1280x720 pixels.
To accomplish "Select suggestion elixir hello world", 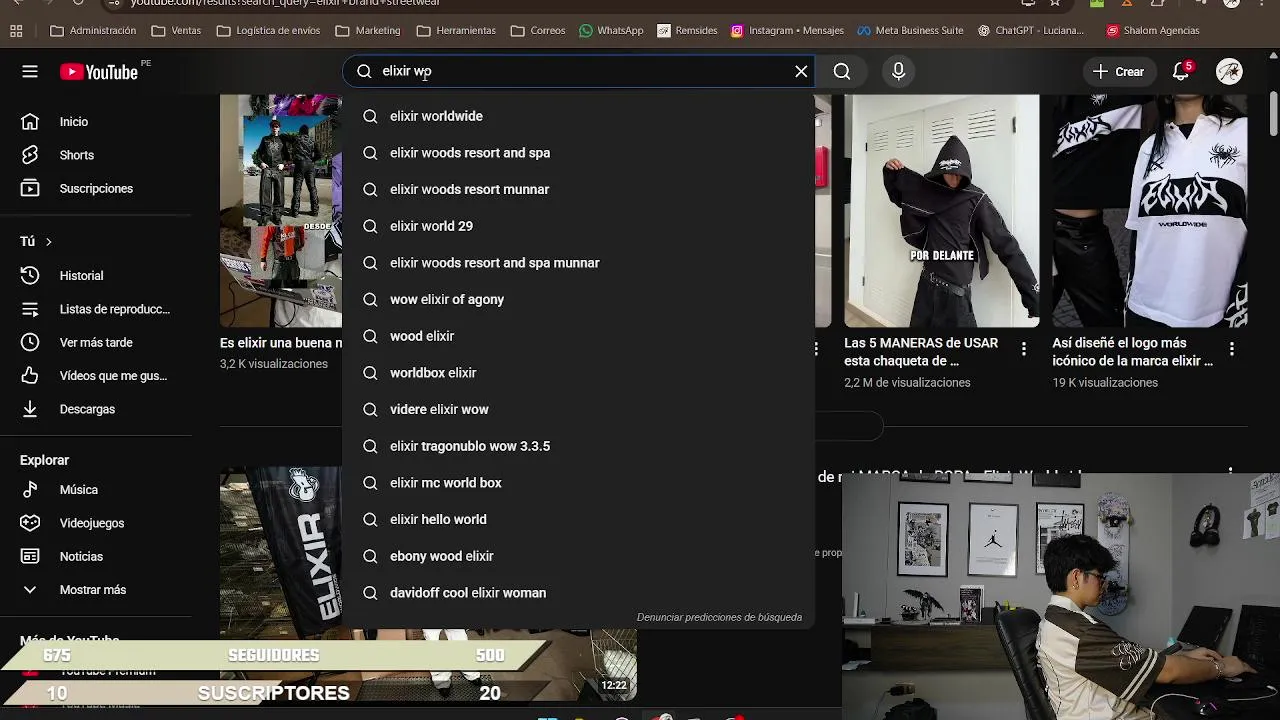I will (x=578, y=519).
